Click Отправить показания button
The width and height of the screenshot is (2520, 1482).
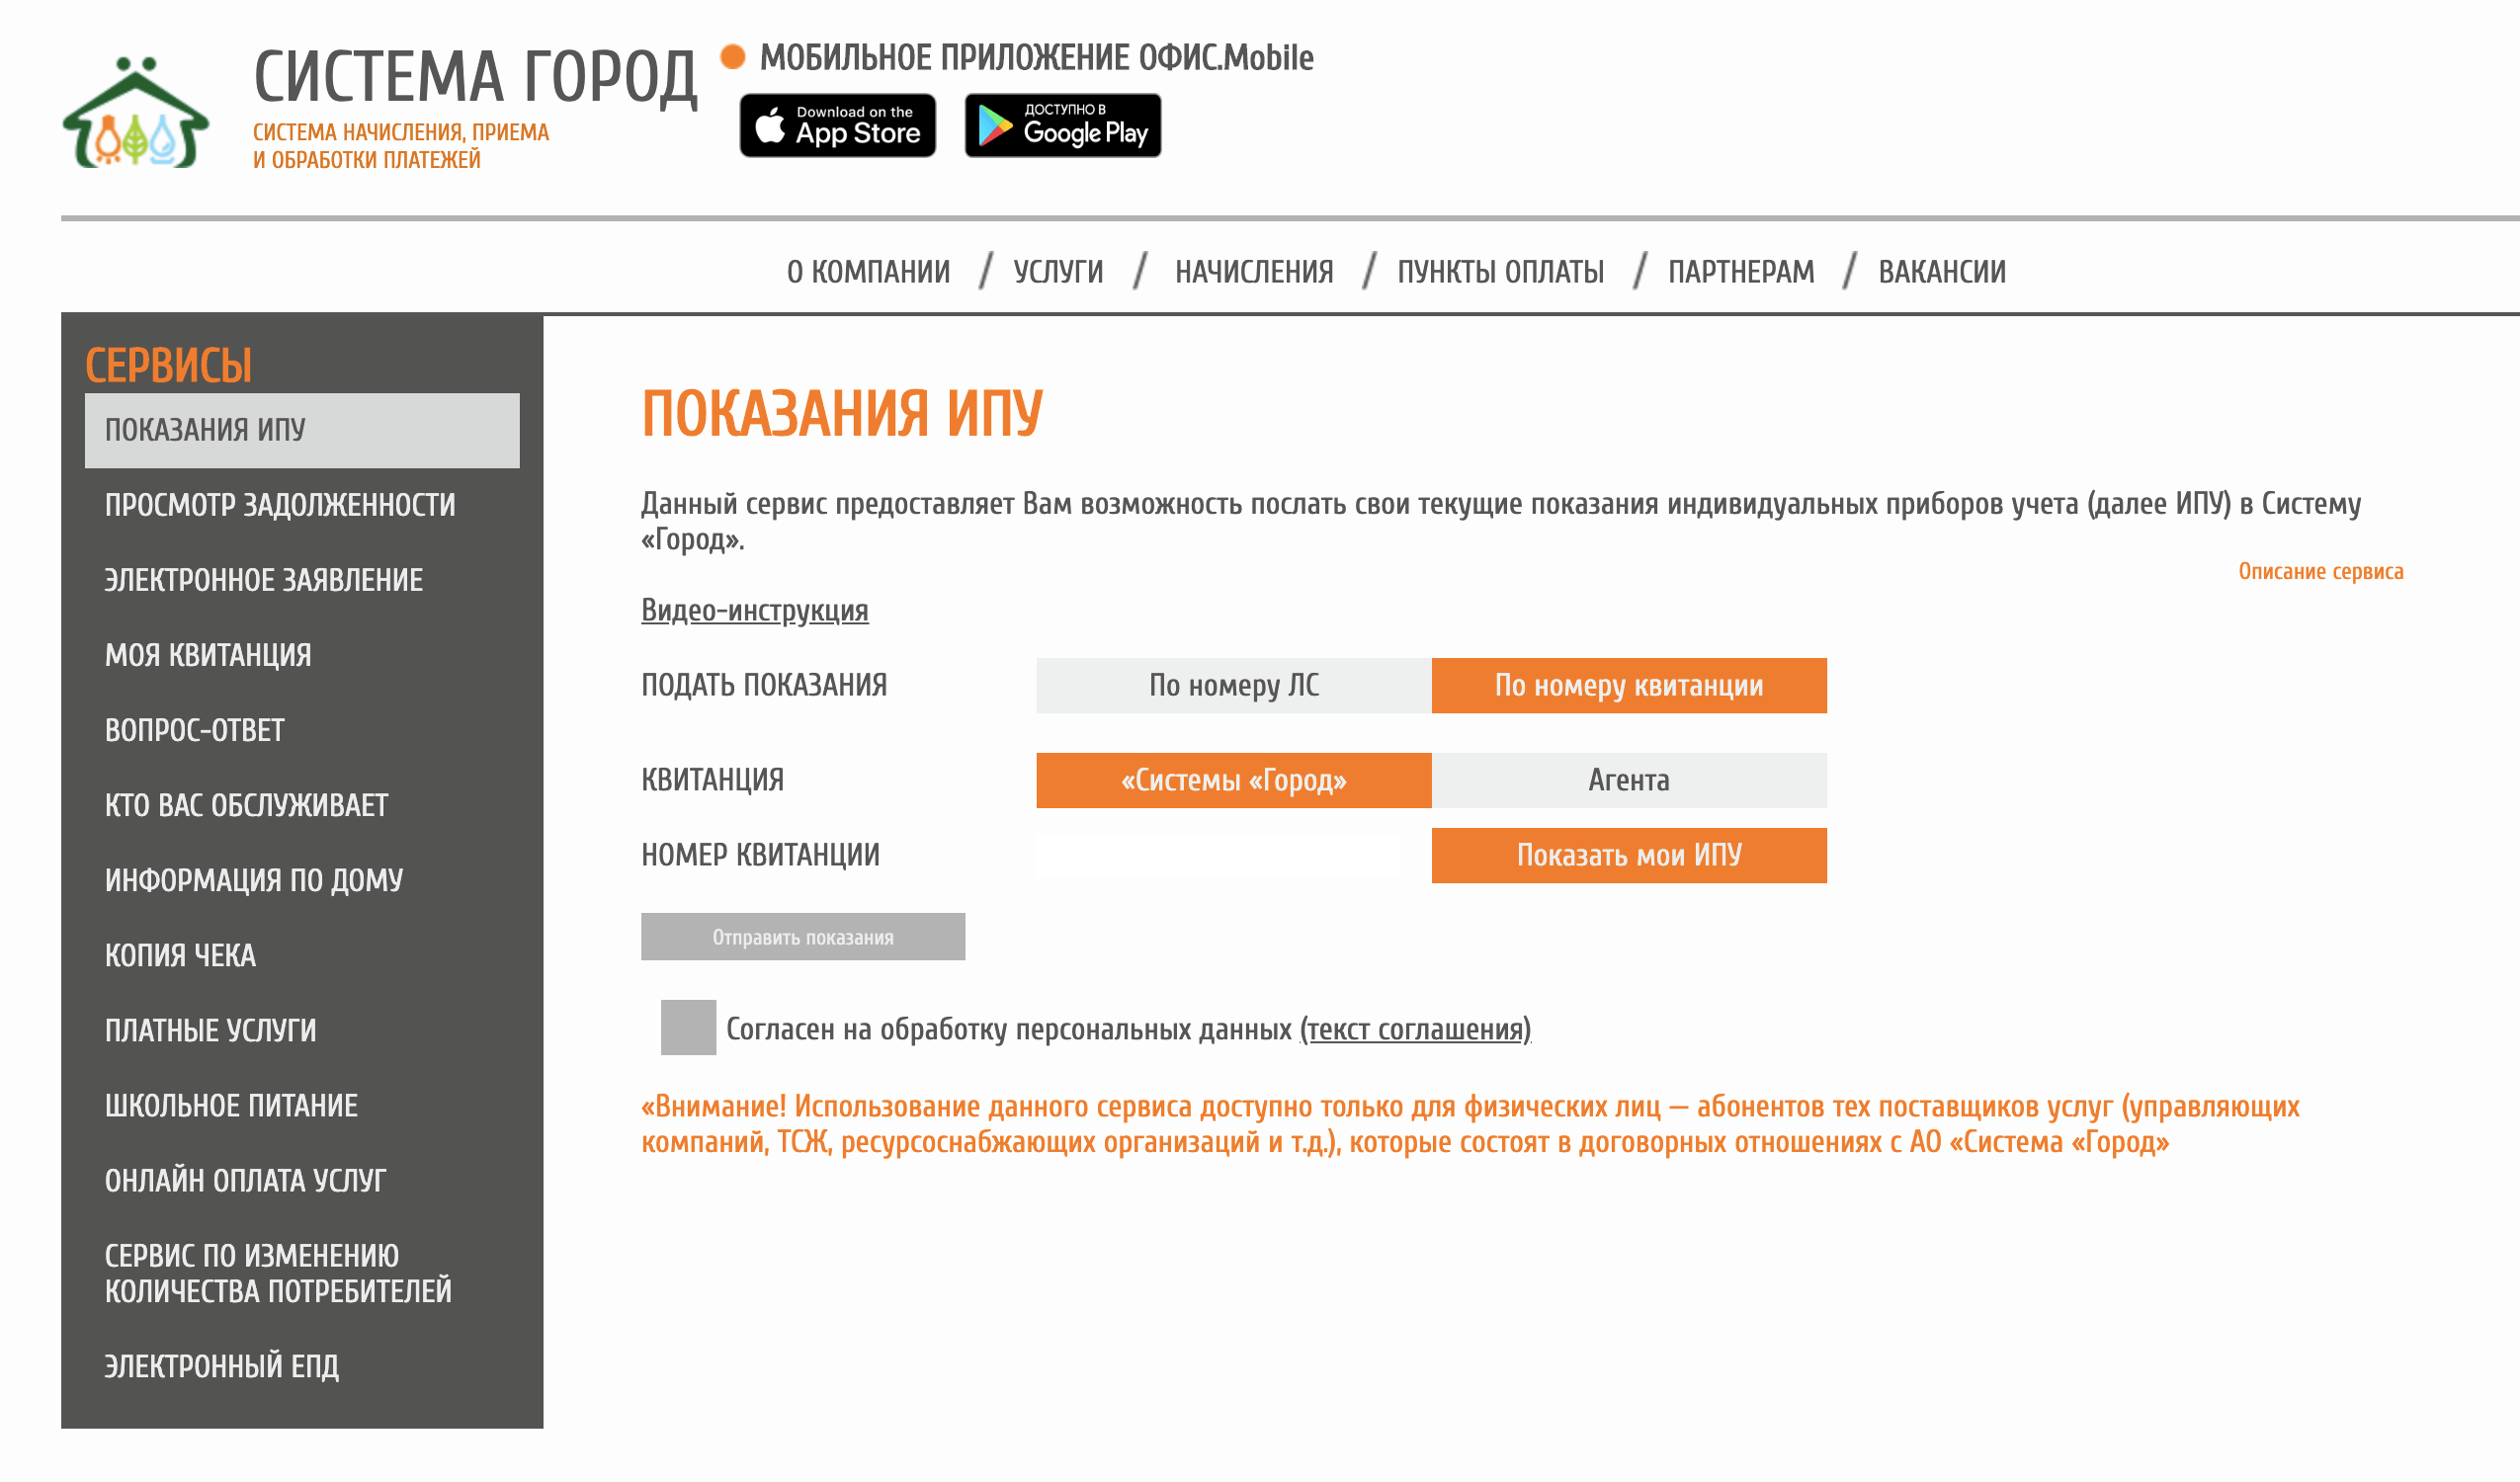tap(802, 937)
